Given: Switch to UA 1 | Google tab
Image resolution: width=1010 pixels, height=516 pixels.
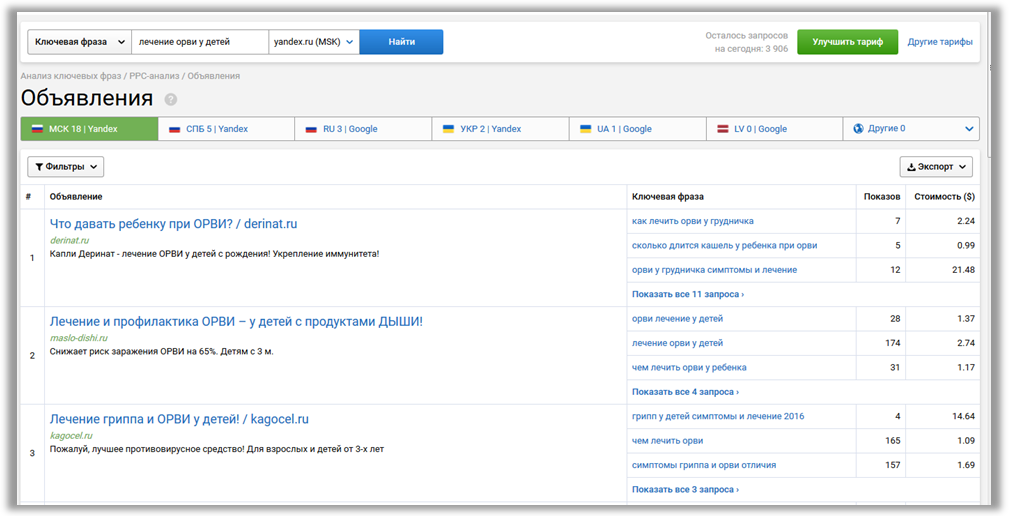Looking at the screenshot, I should [x=638, y=129].
